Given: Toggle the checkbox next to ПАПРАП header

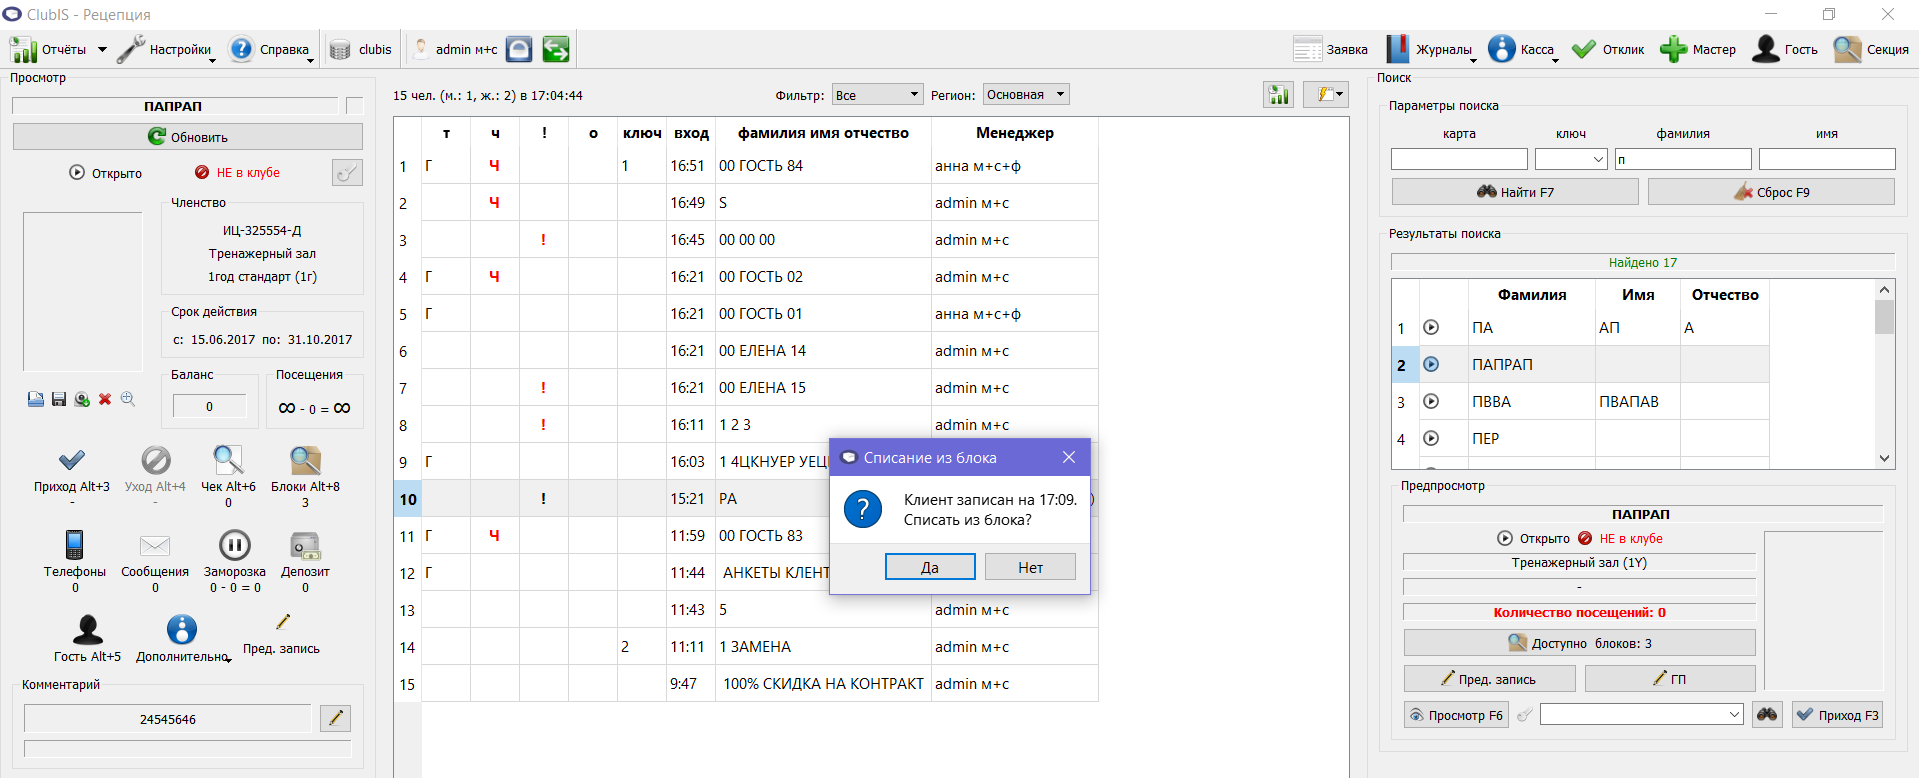Looking at the screenshot, I should pyautogui.click(x=354, y=106).
